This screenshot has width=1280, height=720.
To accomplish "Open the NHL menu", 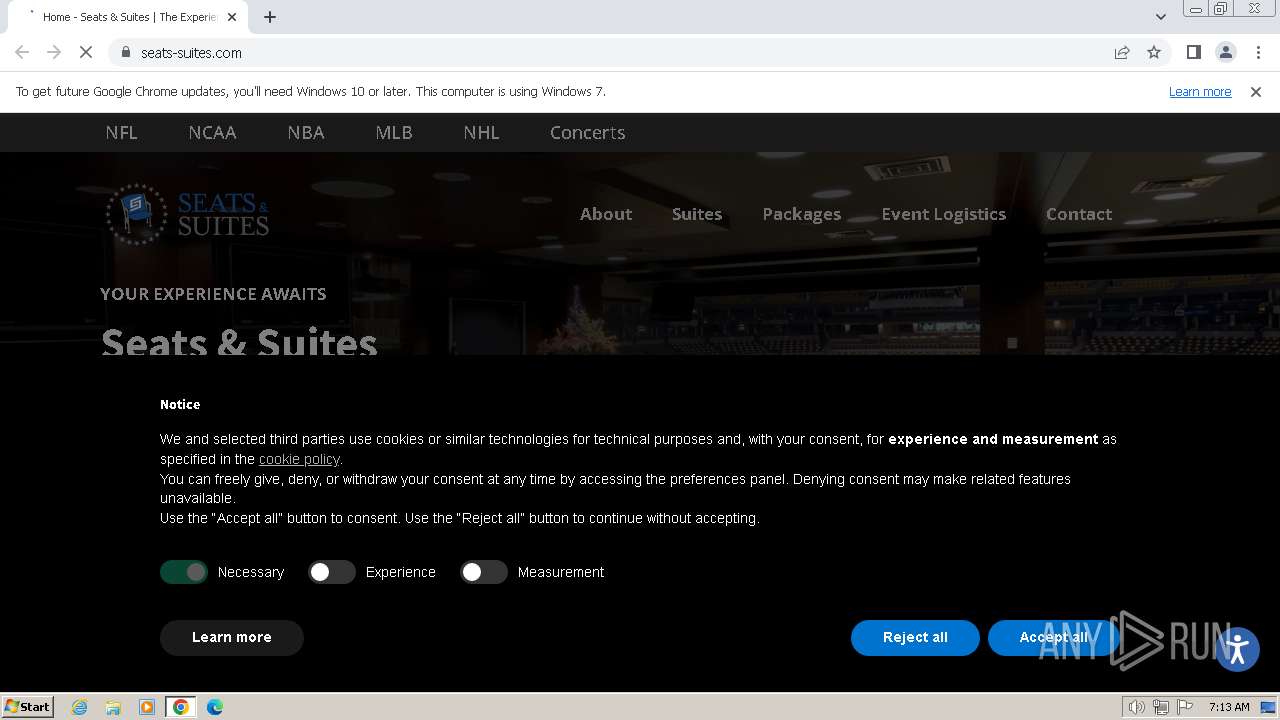I will pyautogui.click(x=481, y=132).
